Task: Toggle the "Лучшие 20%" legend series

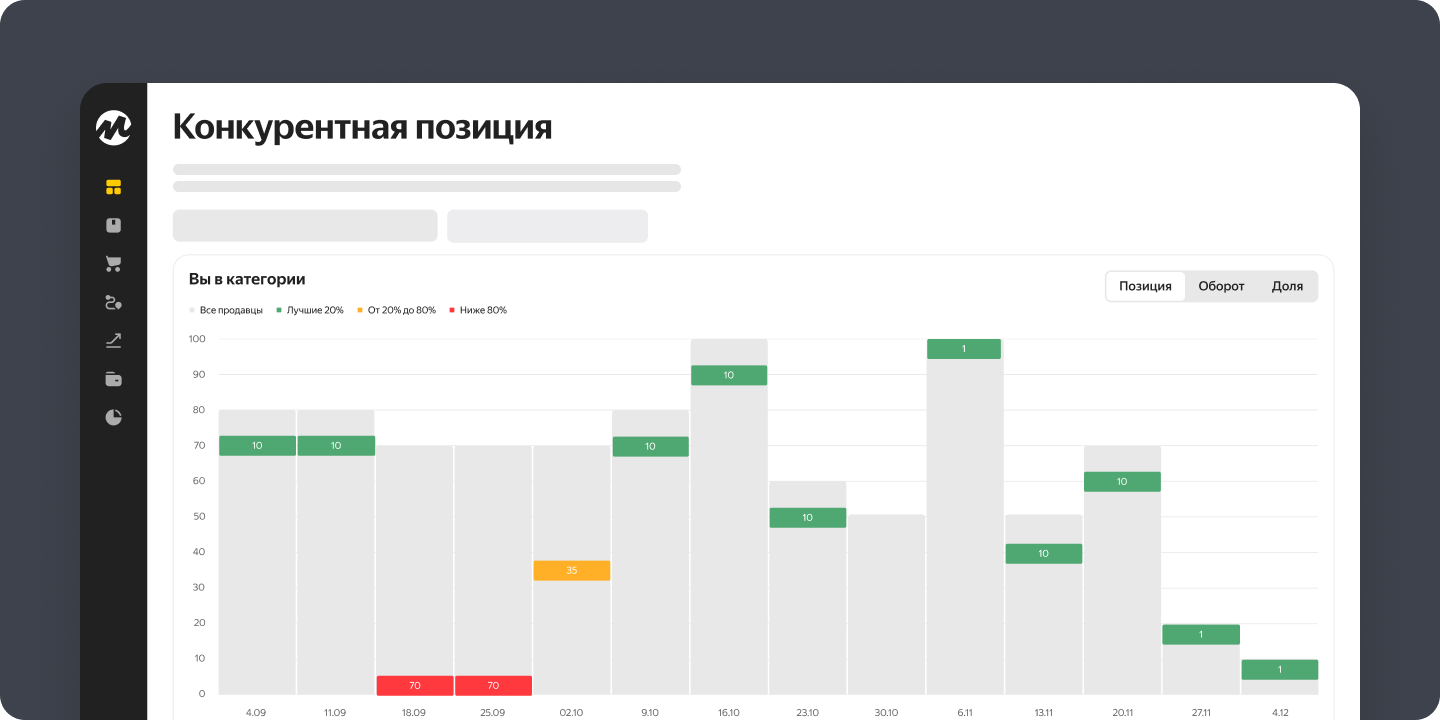Action: (x=310, y=310)
